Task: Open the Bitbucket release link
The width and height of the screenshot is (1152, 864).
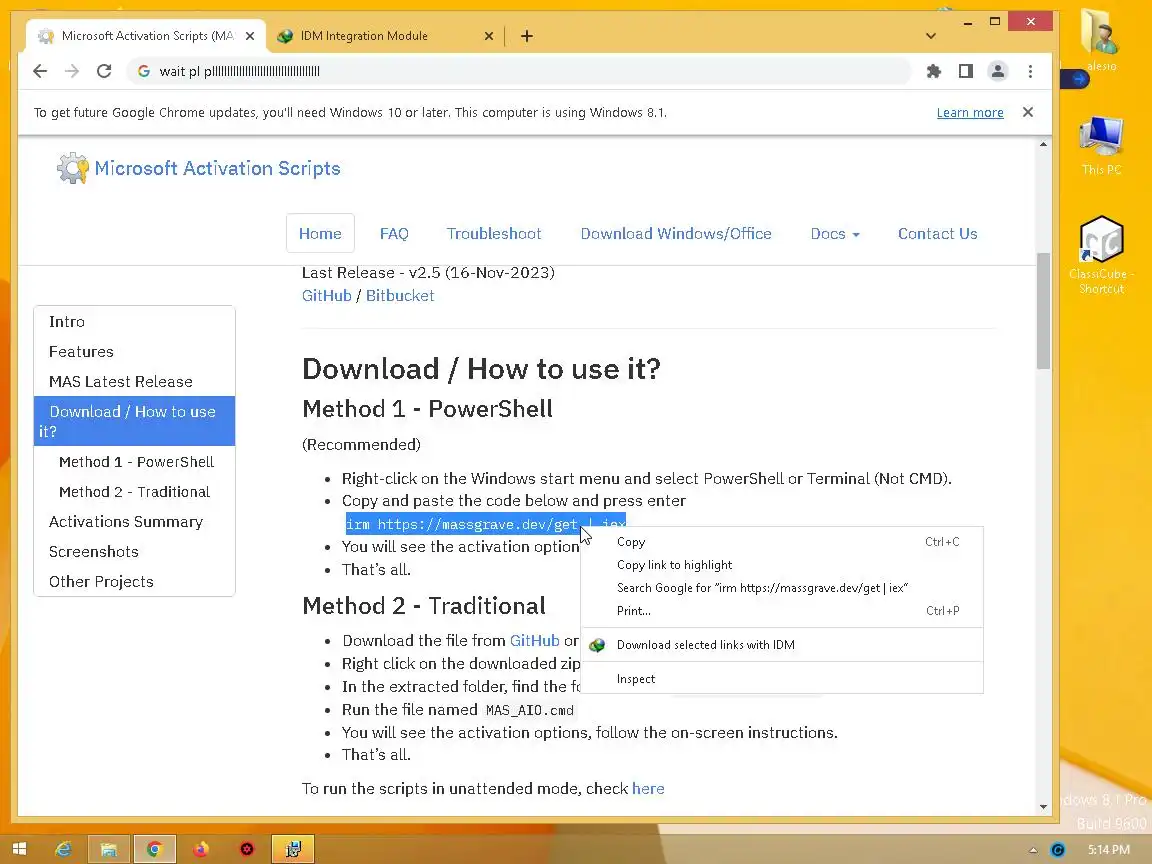Action: (x=400, y=295)
